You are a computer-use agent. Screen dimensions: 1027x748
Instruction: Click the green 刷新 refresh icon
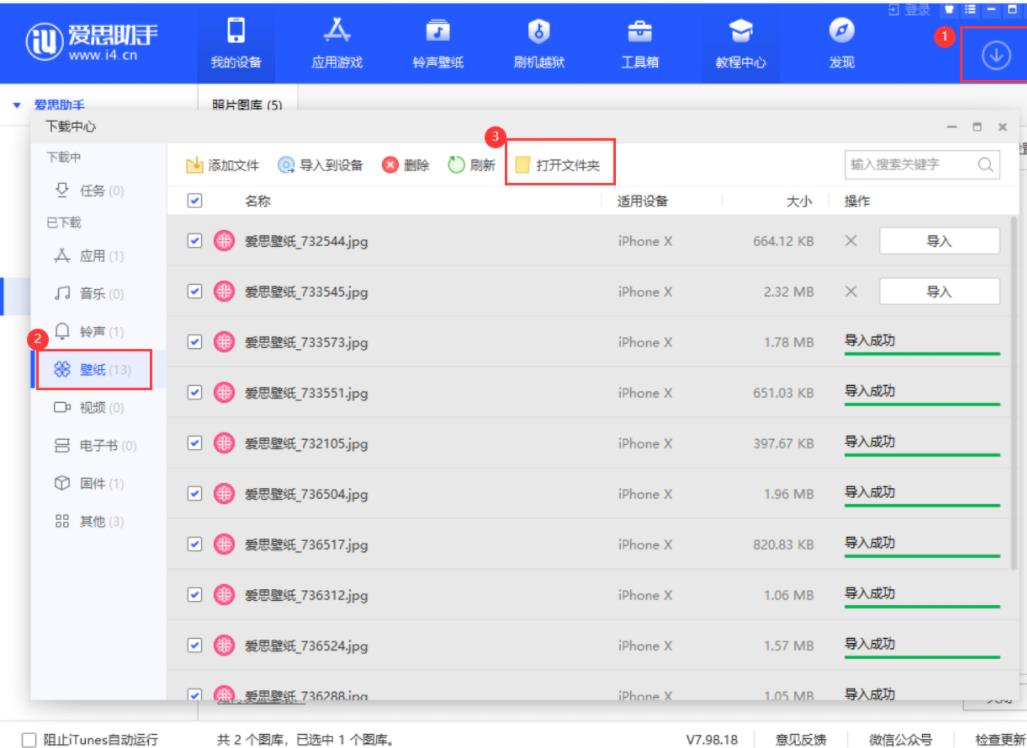(x=457, y=165)
